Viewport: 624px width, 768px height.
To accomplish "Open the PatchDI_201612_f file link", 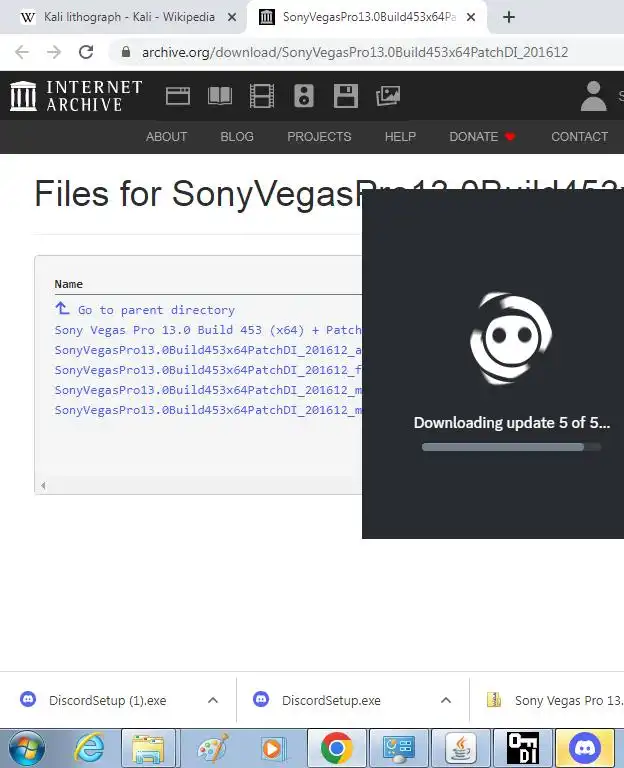I will (x=208, y=370).
